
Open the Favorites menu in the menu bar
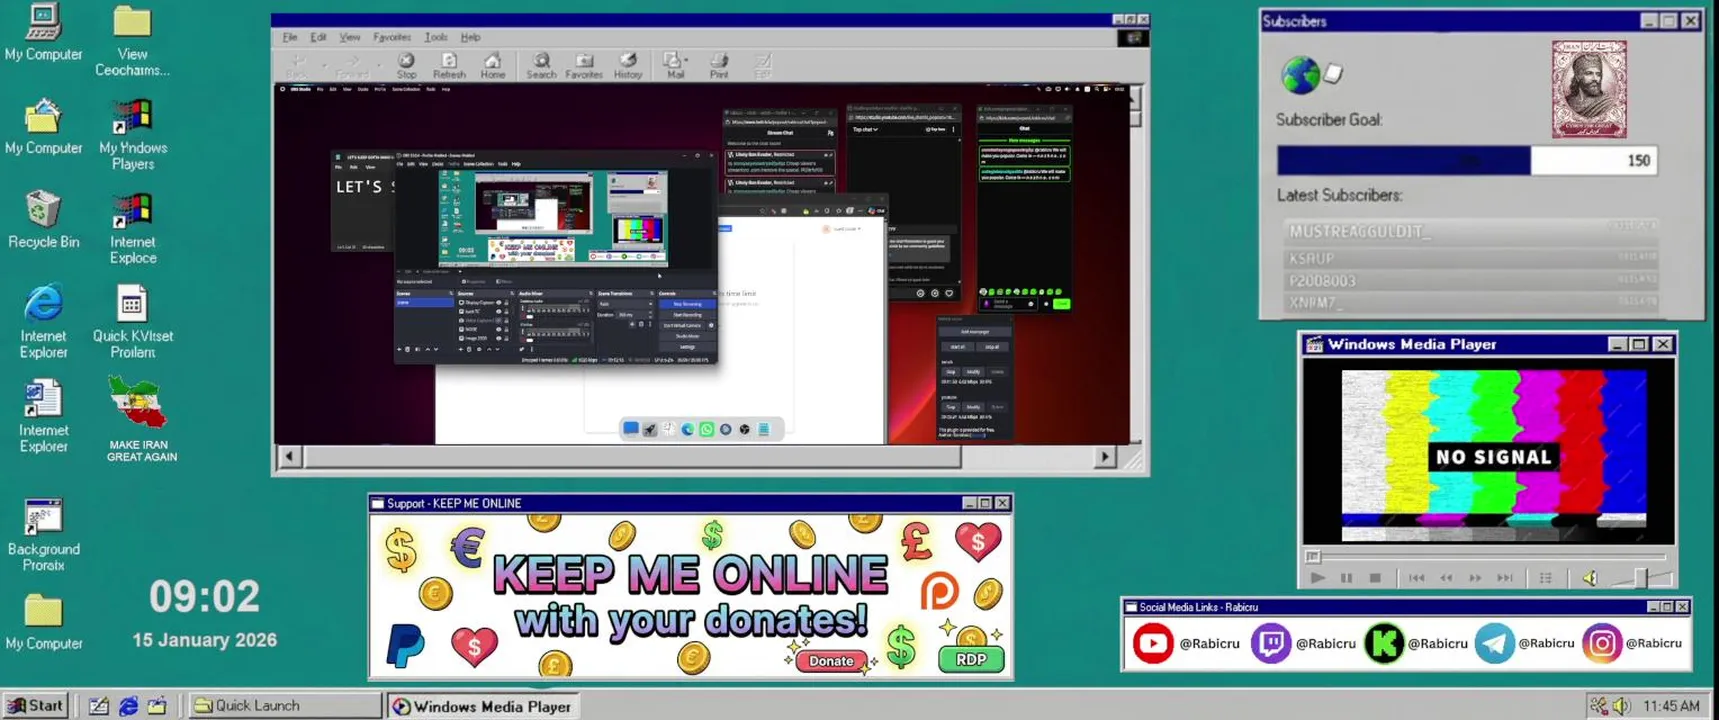(392, 37)
